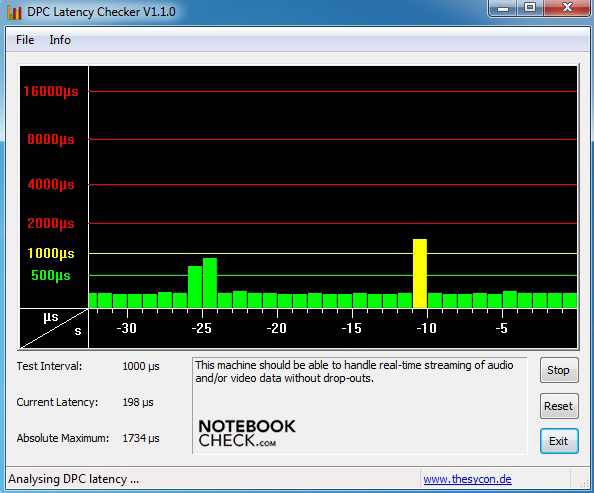Screen dimensions: 594x493
Task: Open the www.thesycon.de link
Action: (x=467, y=479)
